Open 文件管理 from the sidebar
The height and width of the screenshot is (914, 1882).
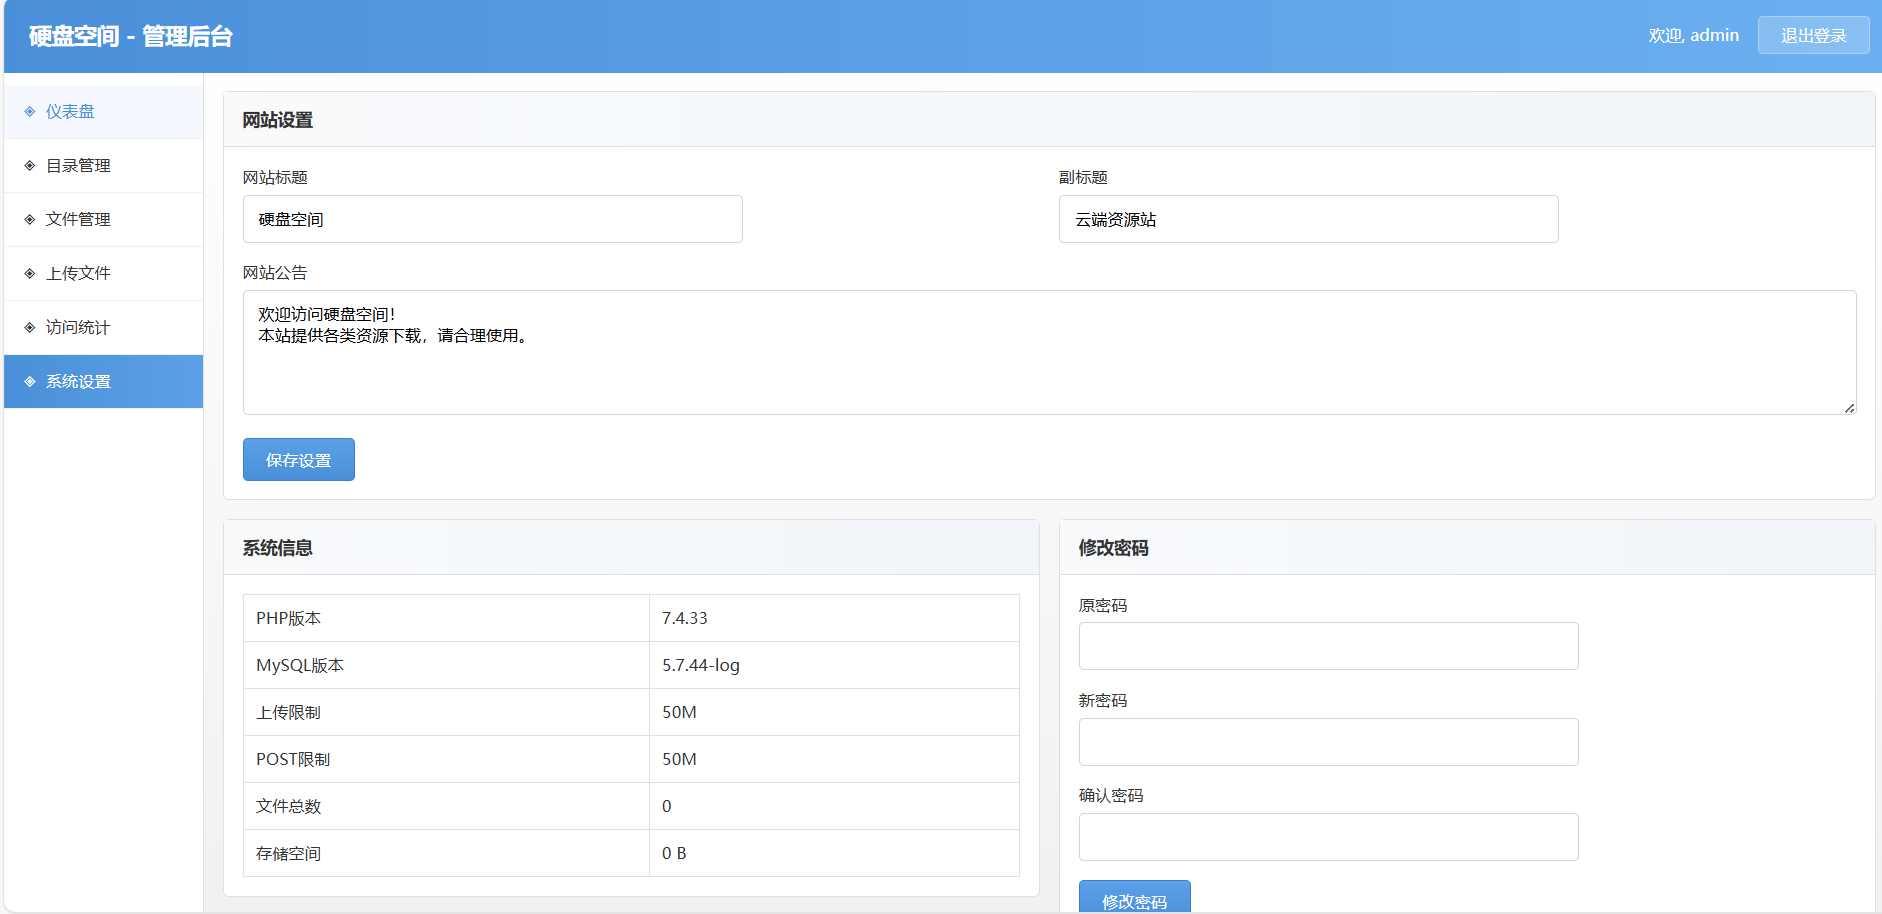78,220
